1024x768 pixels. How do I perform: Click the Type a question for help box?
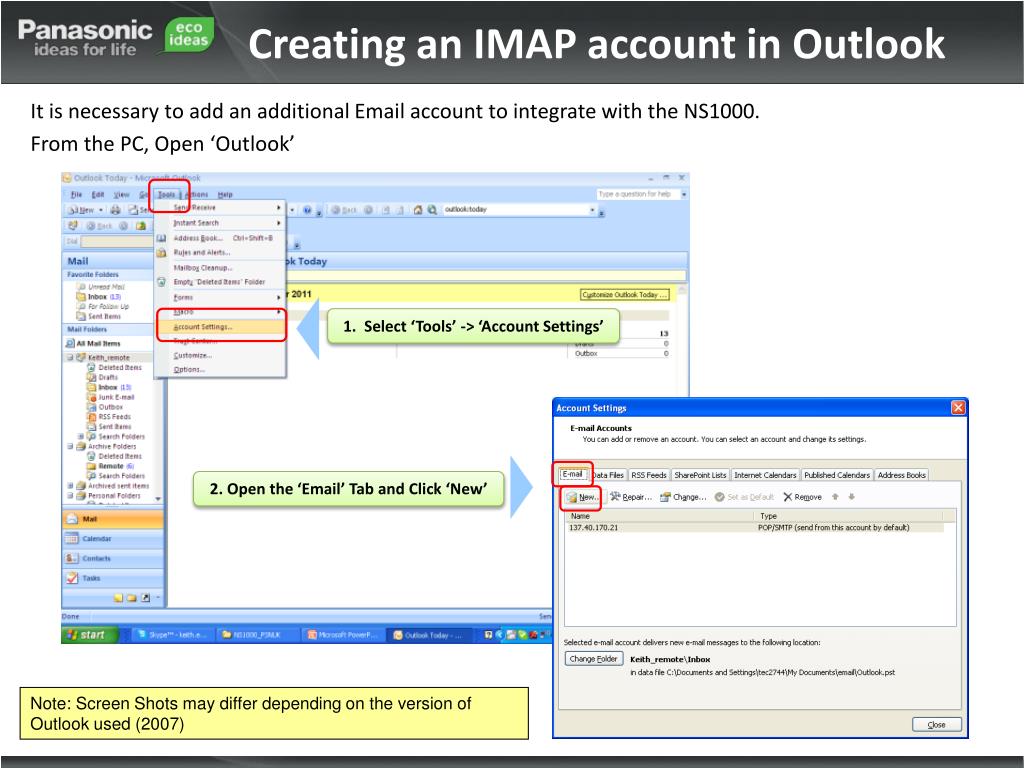(x=639, y=194)
